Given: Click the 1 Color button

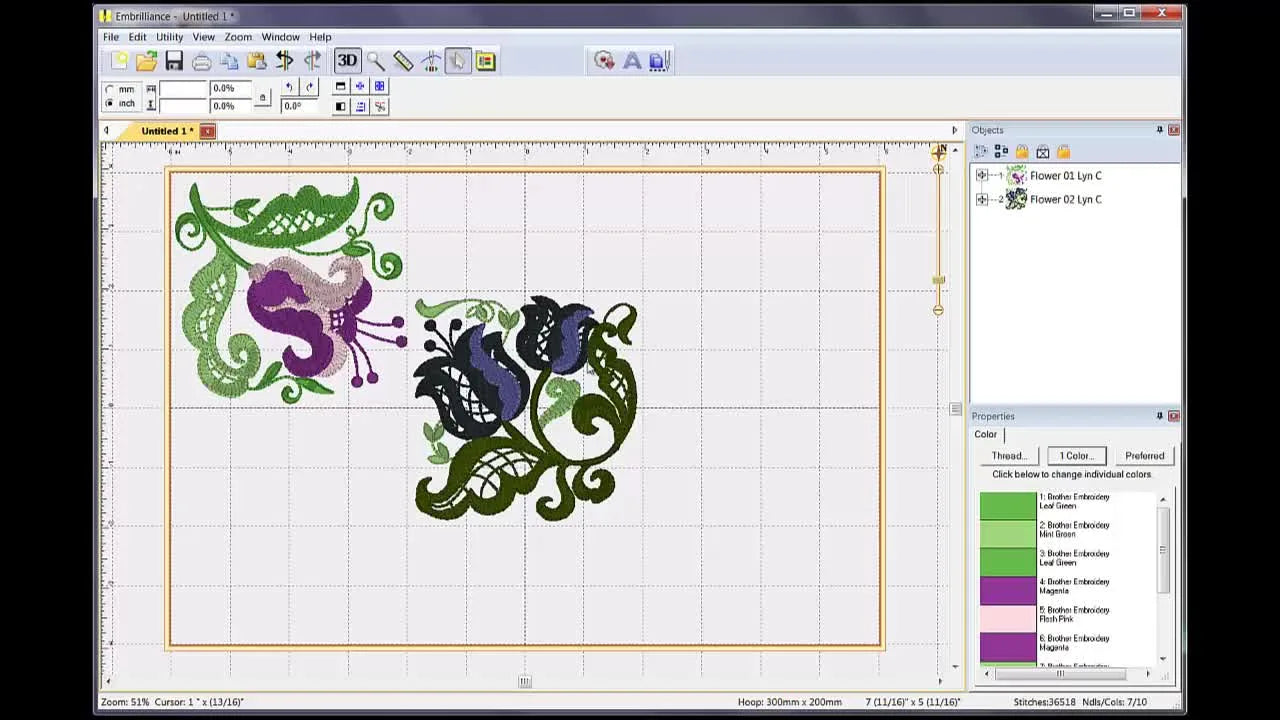Looking at the screenshot, I should pos(1076,455).
